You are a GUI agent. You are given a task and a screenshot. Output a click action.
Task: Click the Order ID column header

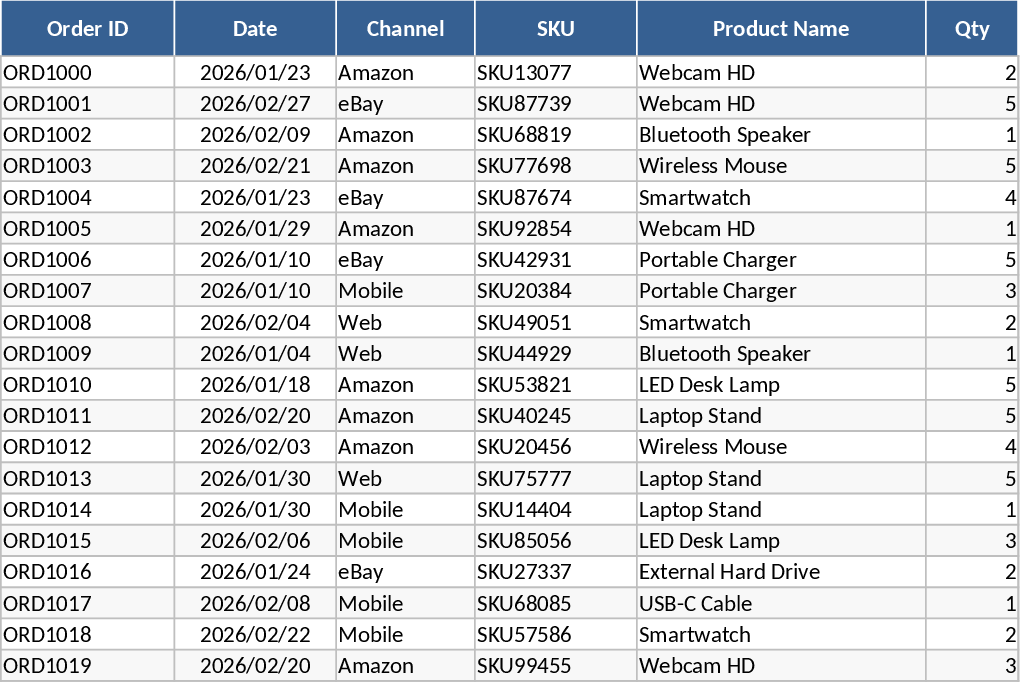click(x=88, y=29)
